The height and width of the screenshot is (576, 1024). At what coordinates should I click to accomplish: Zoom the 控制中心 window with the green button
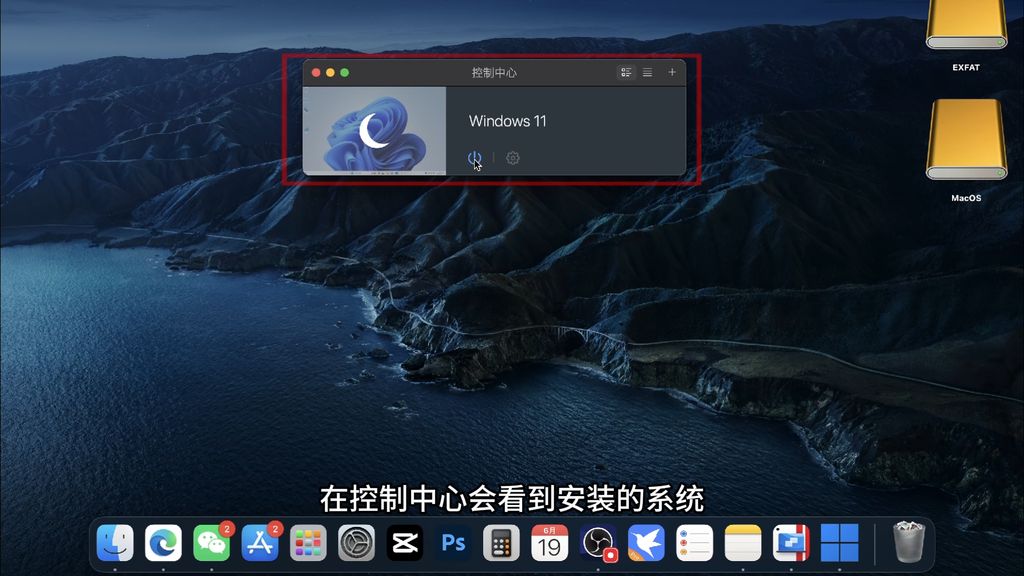coord(345,72)
